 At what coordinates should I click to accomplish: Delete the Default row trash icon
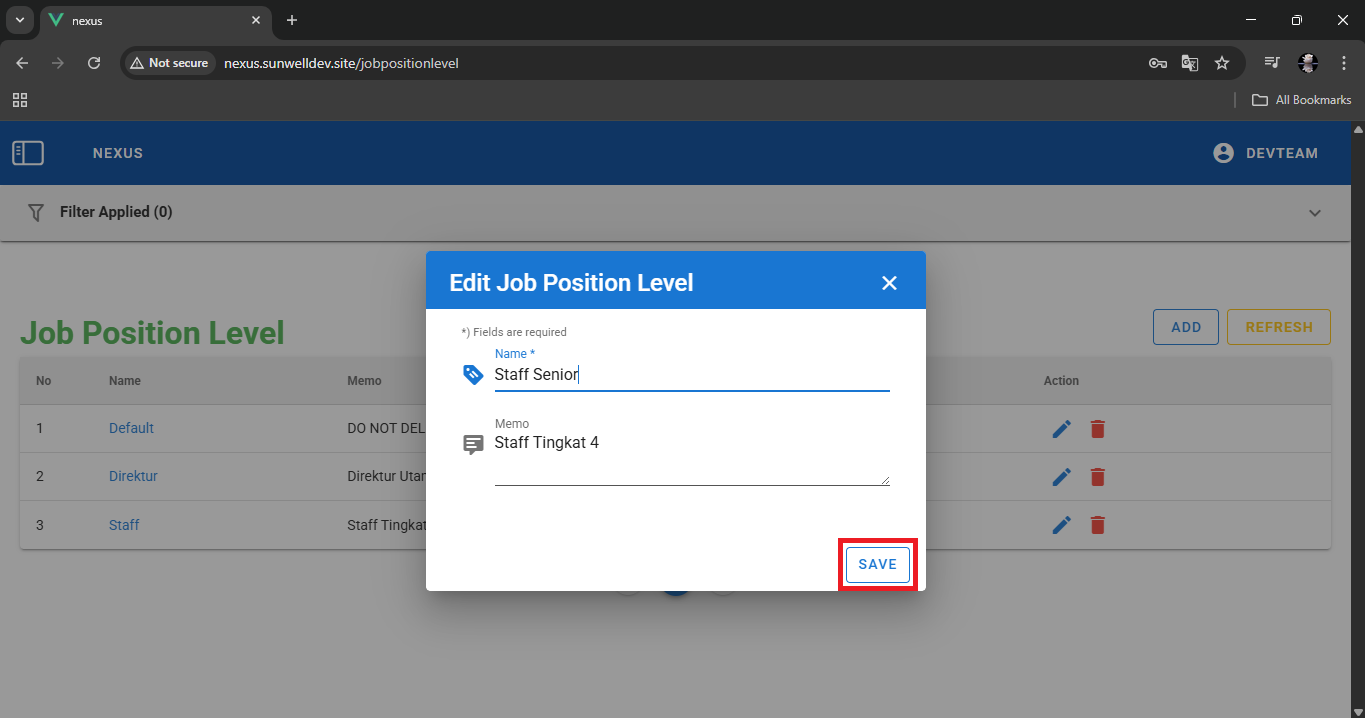(1098, 429)
